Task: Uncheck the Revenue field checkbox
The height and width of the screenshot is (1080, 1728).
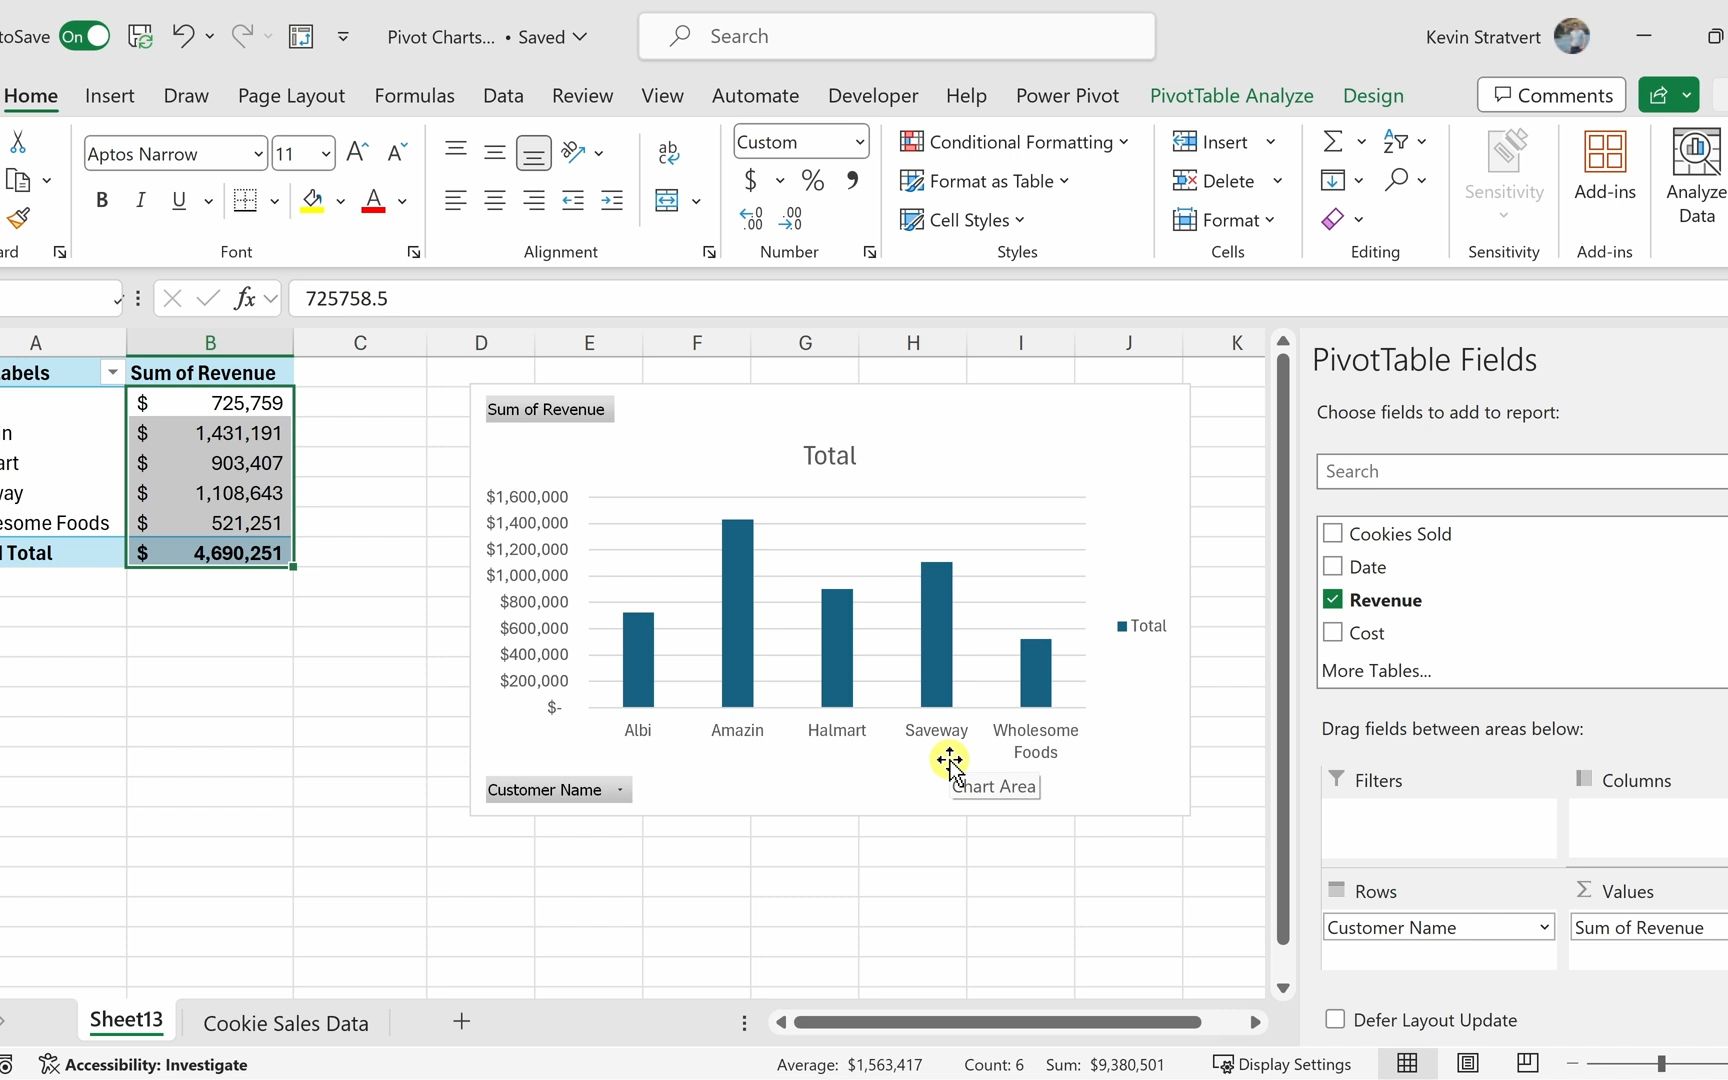Action: [1332, 599]
